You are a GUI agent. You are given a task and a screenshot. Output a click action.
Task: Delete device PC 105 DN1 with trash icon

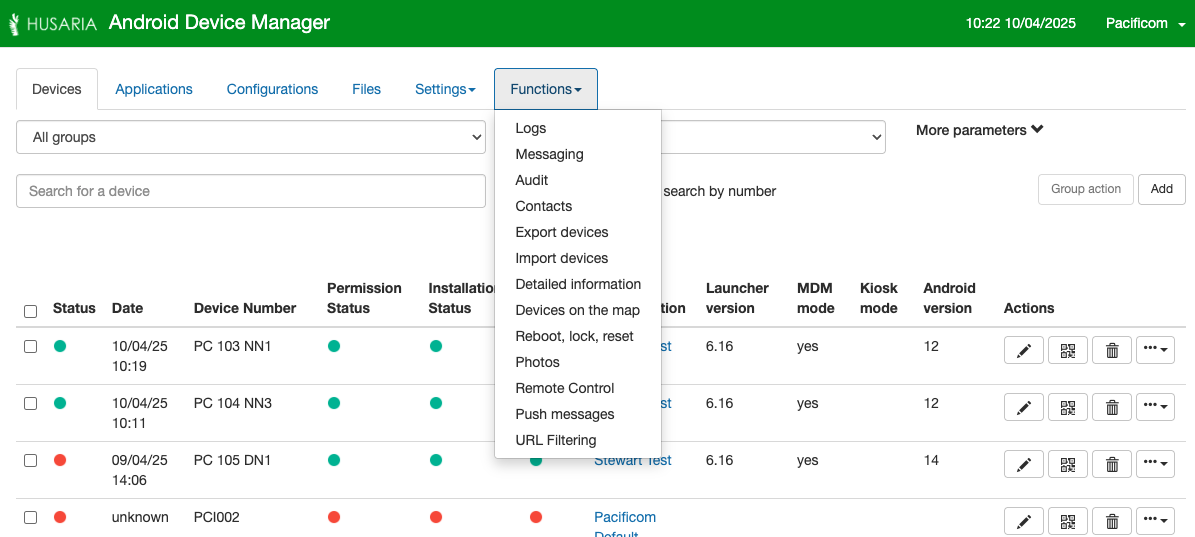click(x=1112, y=464)
